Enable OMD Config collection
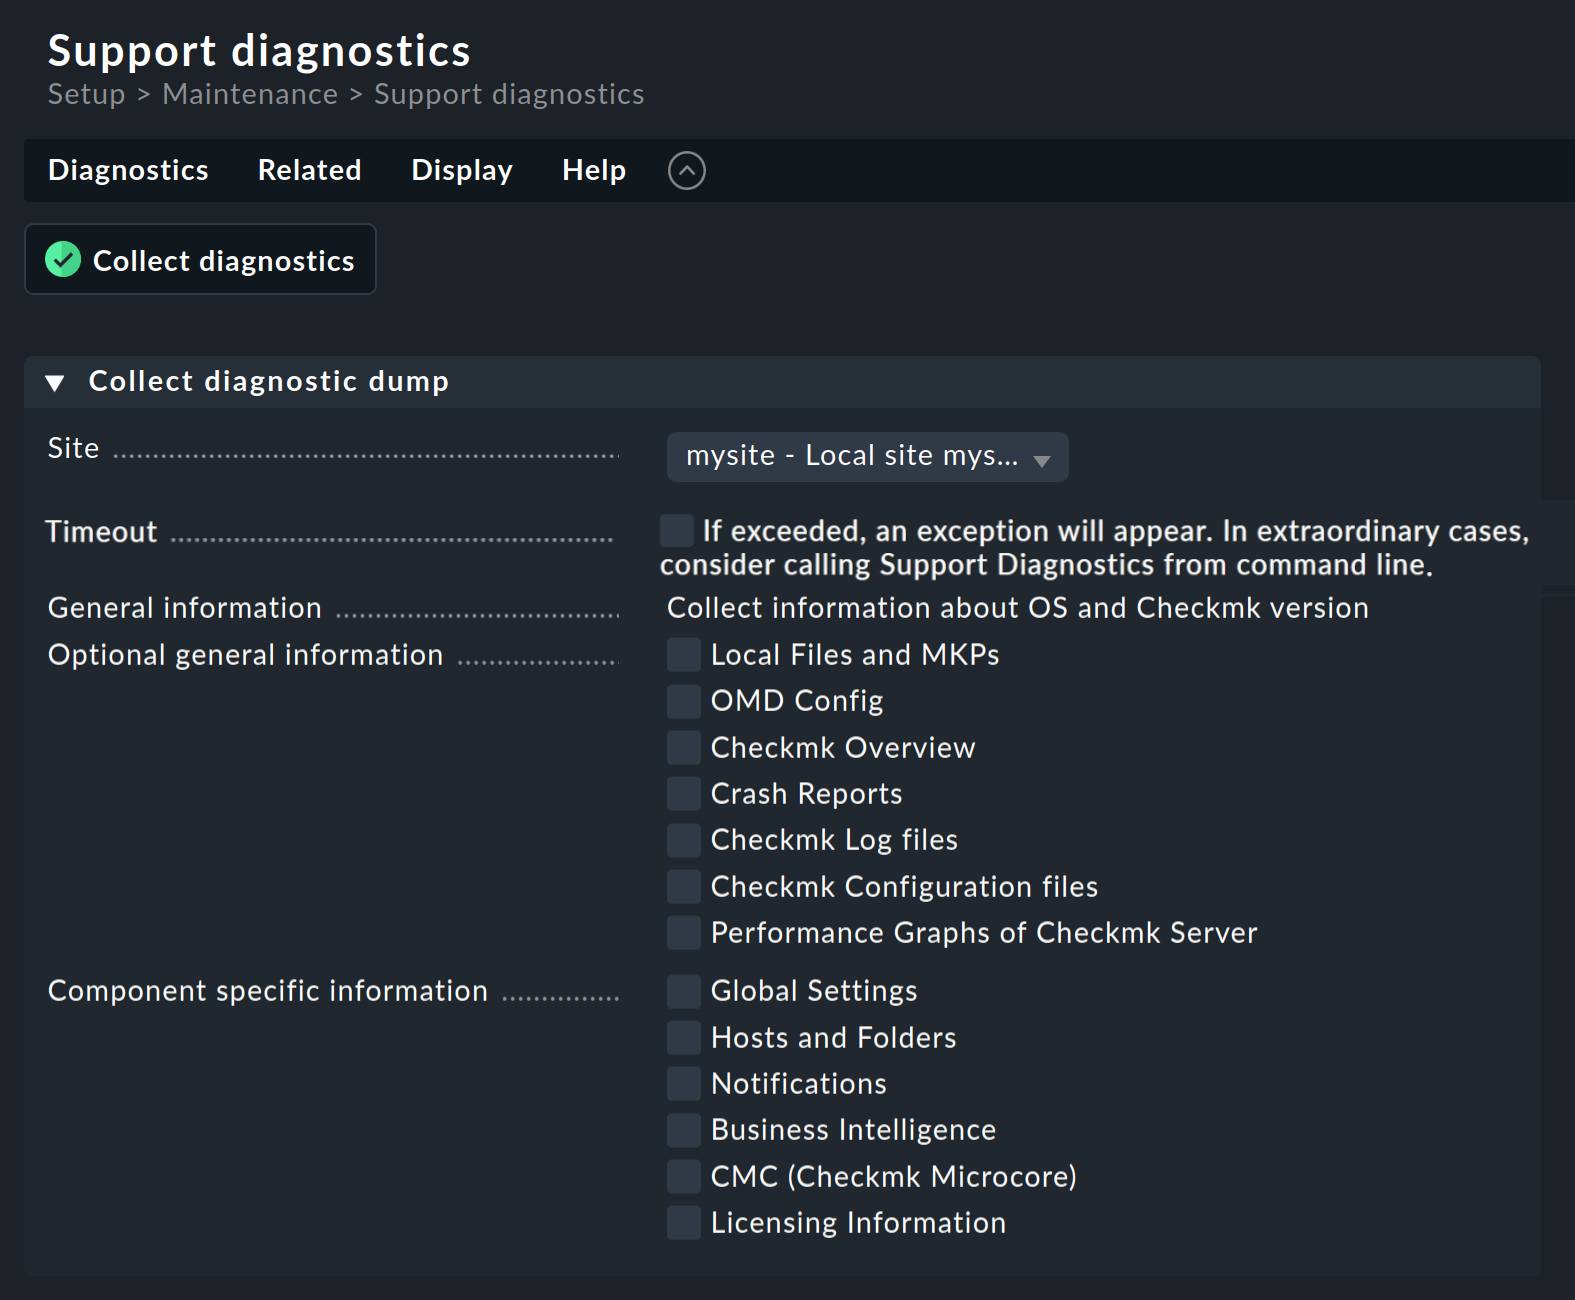This screenshot has width=1575, height=1300. [683, 700]
